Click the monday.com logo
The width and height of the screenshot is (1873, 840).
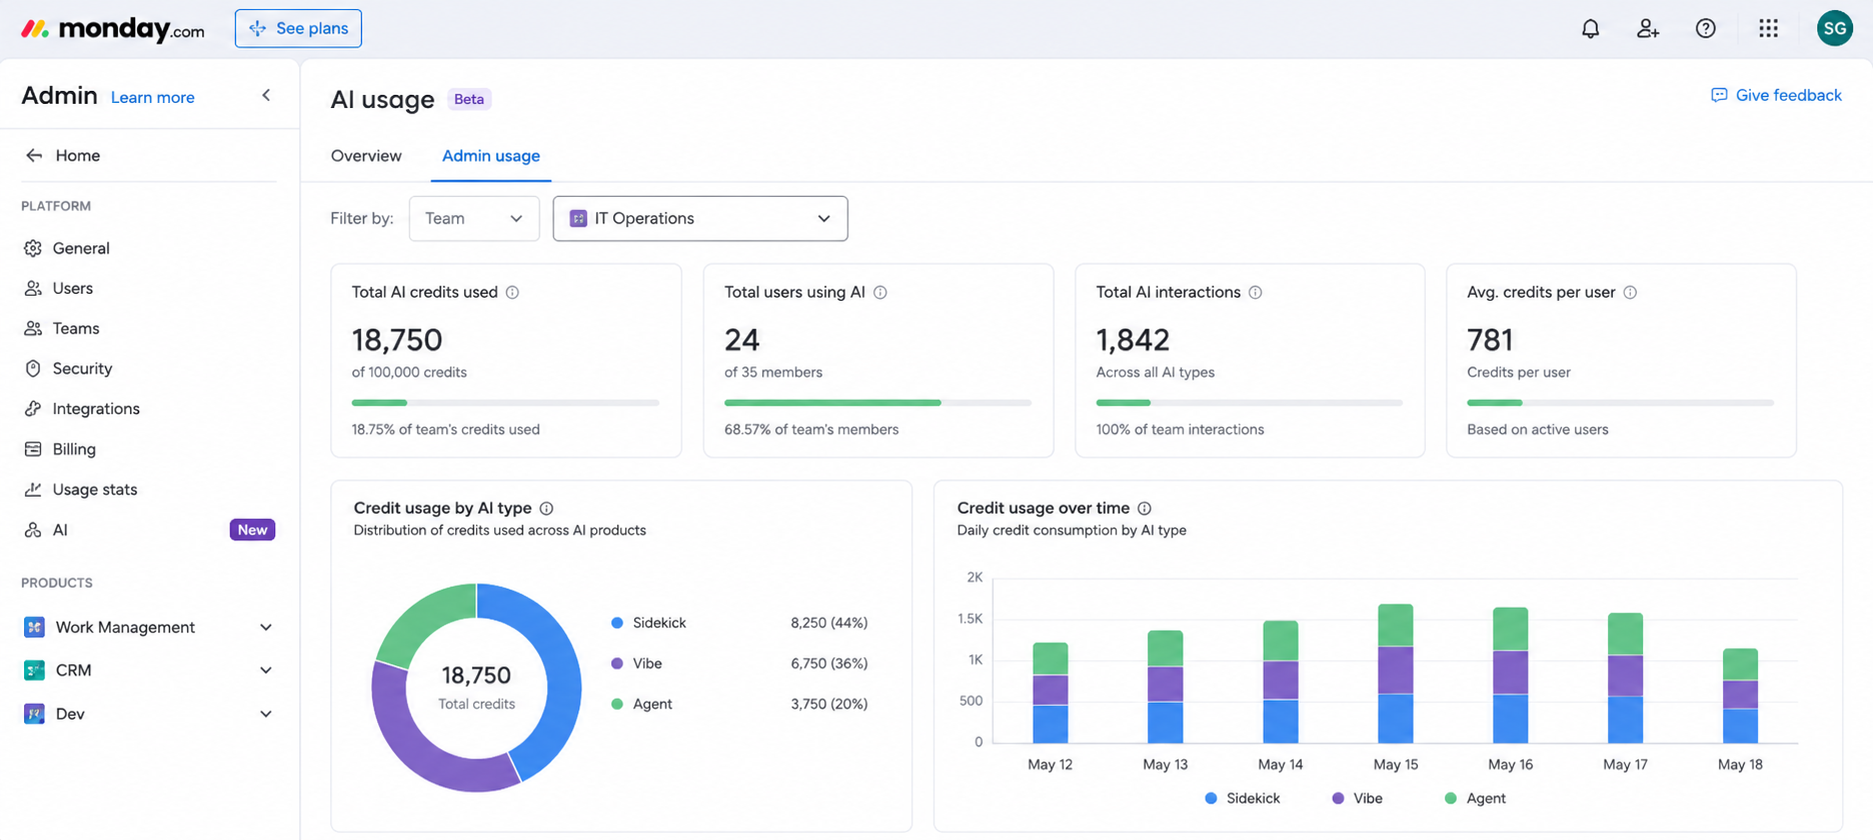tap(112, 29)
